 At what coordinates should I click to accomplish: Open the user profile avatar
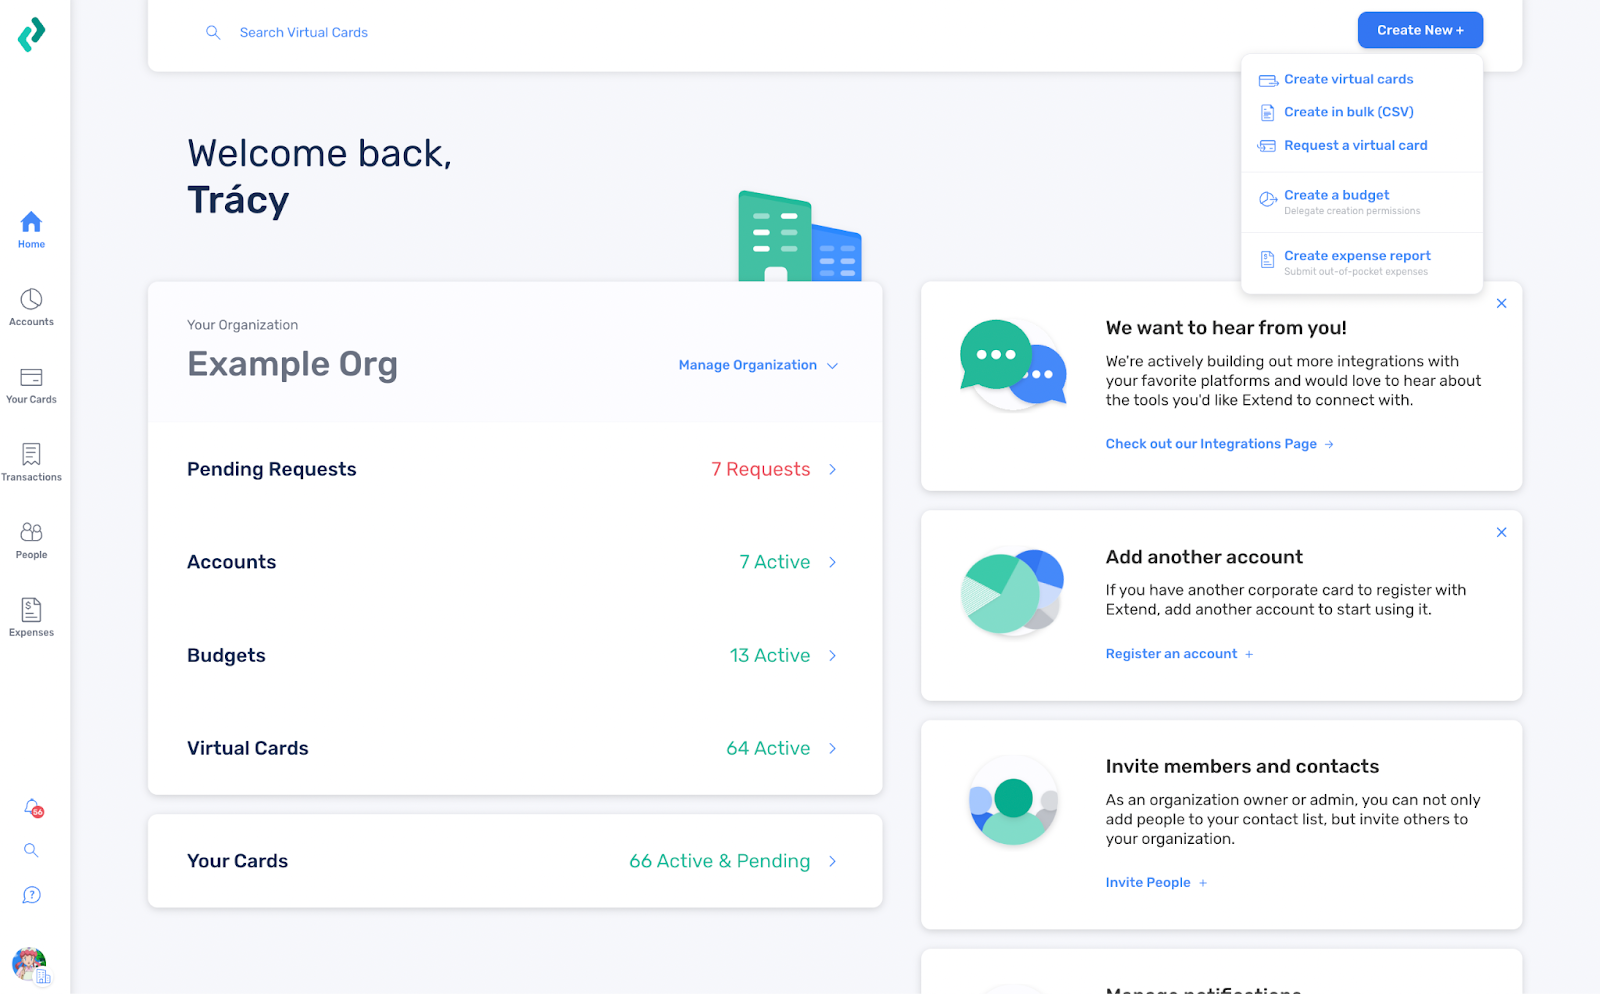[x=30, y=965]
